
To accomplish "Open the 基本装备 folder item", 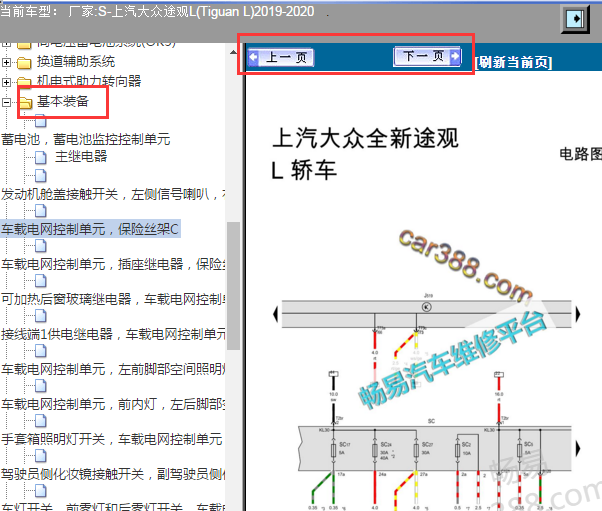I will (x=63, y=101).
